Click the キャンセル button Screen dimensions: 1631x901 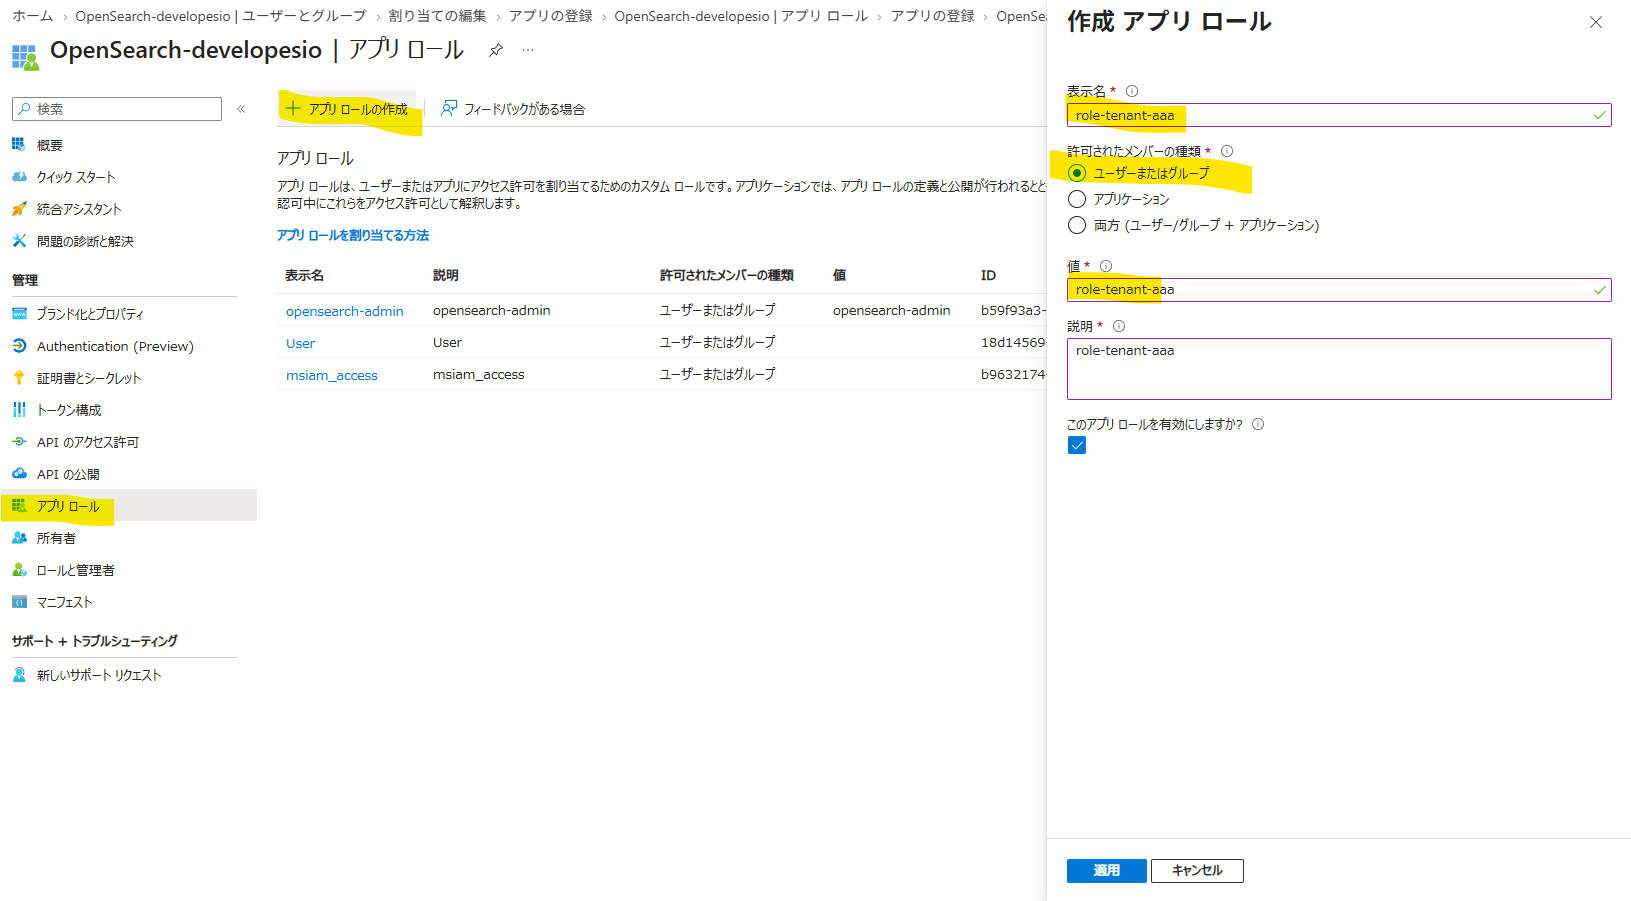point(1197,871)
